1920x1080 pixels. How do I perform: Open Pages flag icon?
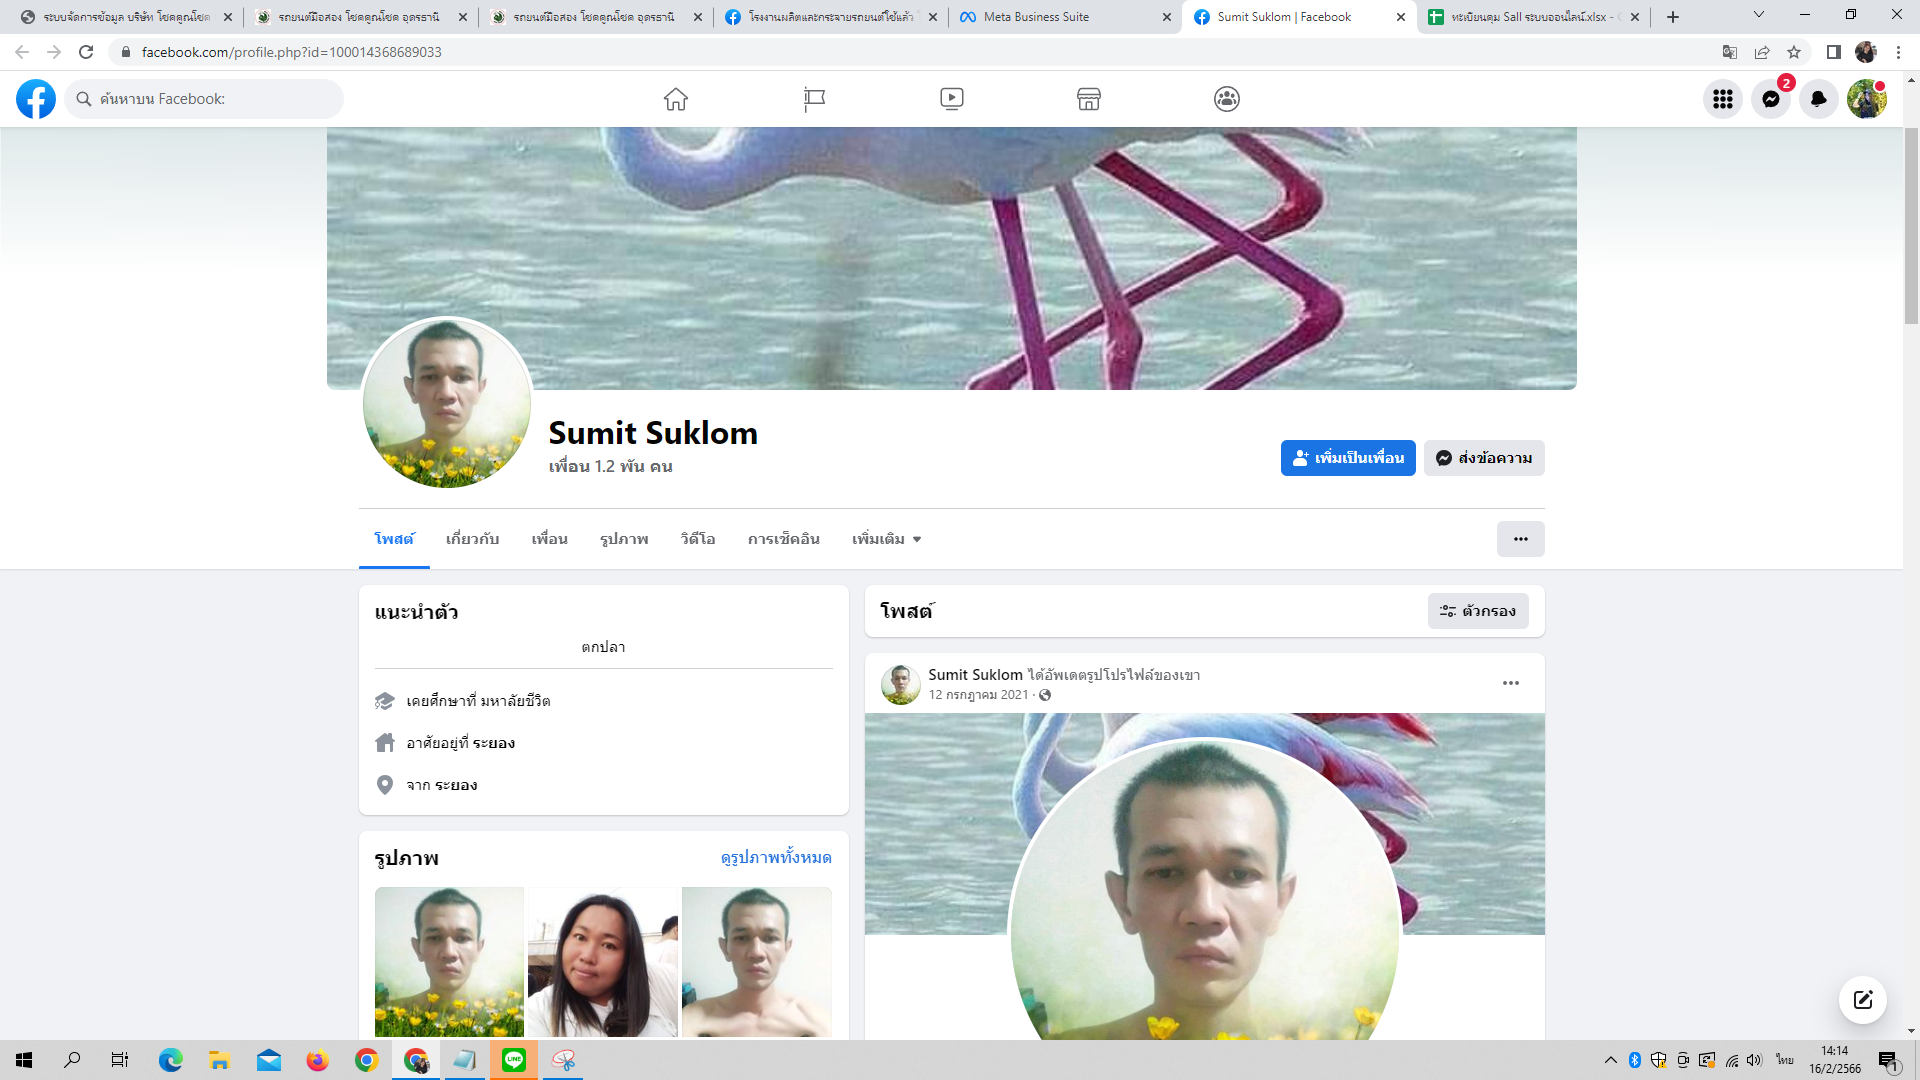(814, 99)
